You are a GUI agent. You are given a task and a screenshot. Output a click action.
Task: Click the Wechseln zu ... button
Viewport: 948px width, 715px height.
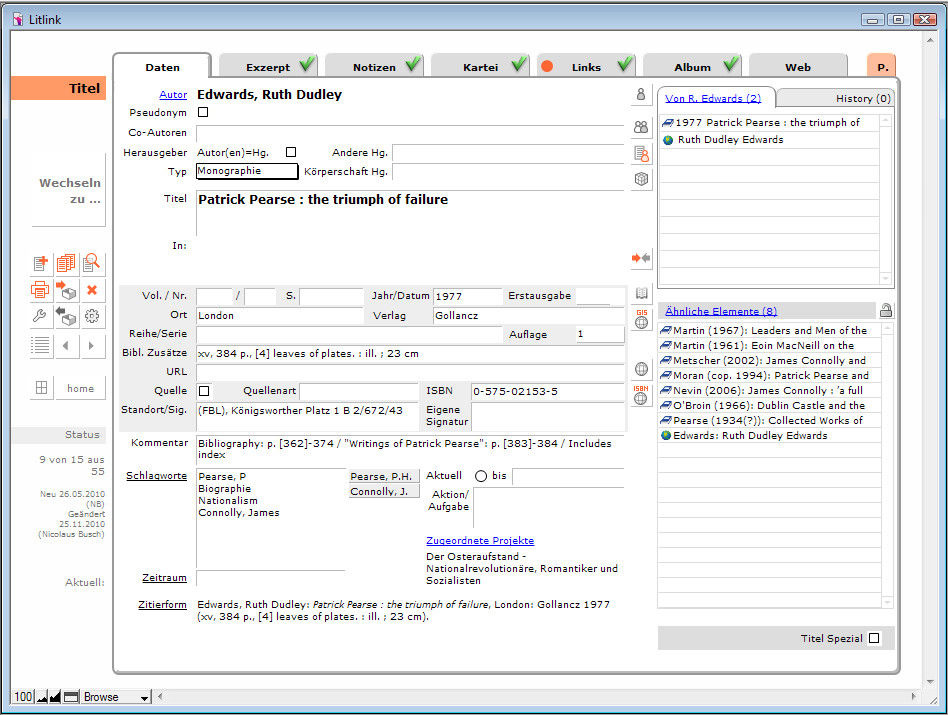[69, 190]
